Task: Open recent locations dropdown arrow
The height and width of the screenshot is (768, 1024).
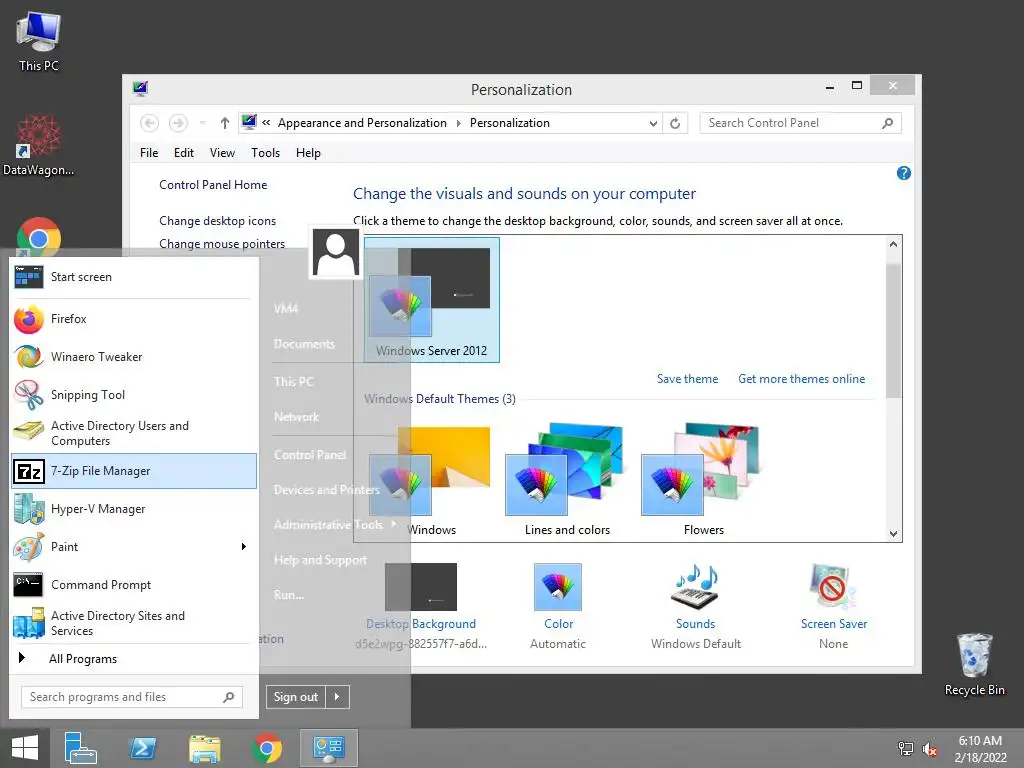Action: point(203,123)
